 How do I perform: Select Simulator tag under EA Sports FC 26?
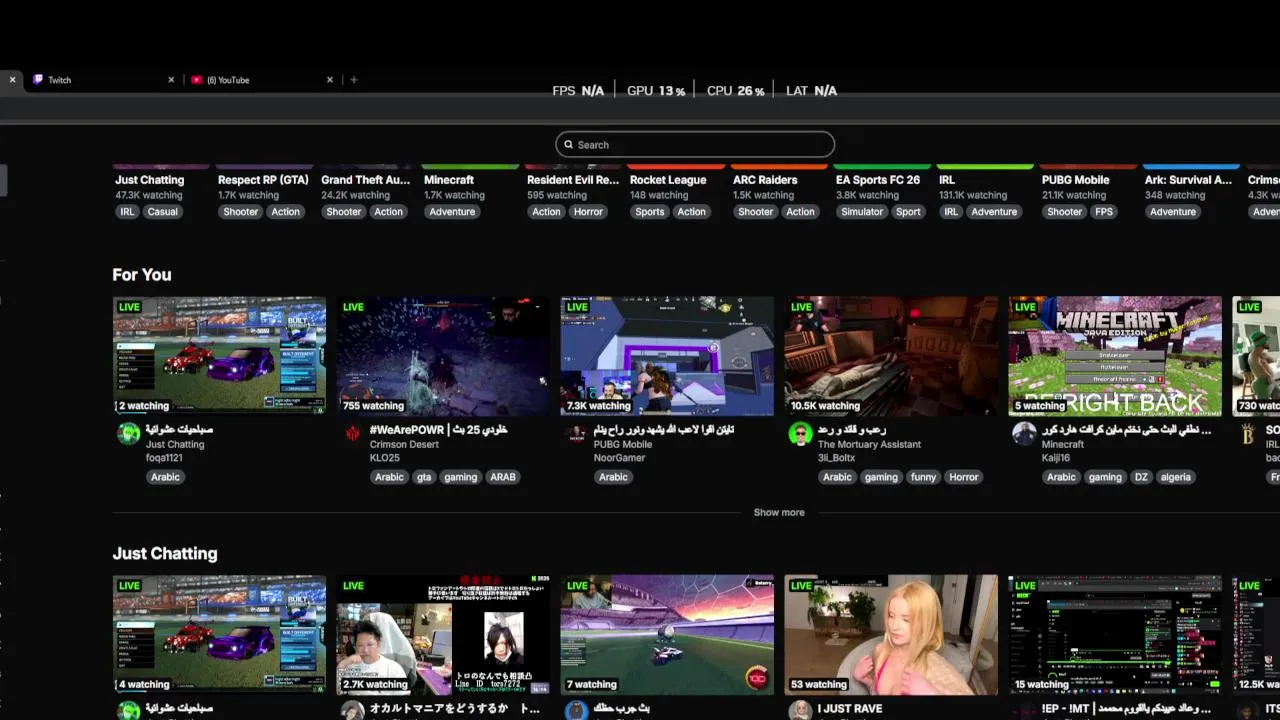coord(862,212)
